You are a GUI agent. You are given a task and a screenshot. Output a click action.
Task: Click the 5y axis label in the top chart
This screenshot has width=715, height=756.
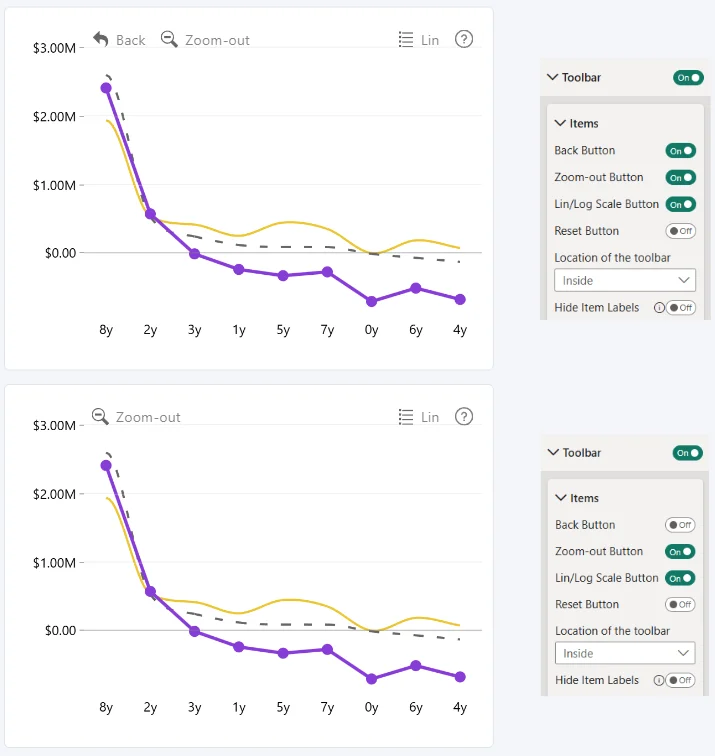283,330
